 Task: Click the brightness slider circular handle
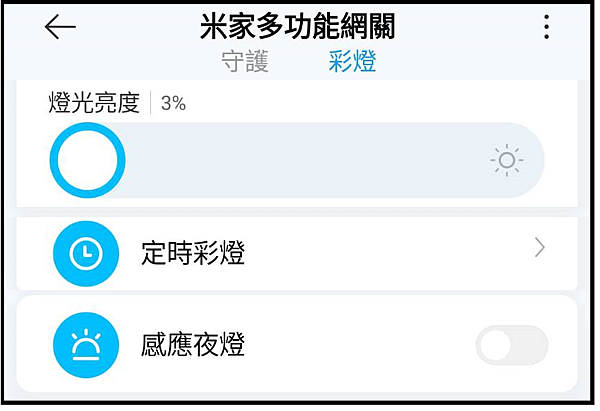[88, 160]
